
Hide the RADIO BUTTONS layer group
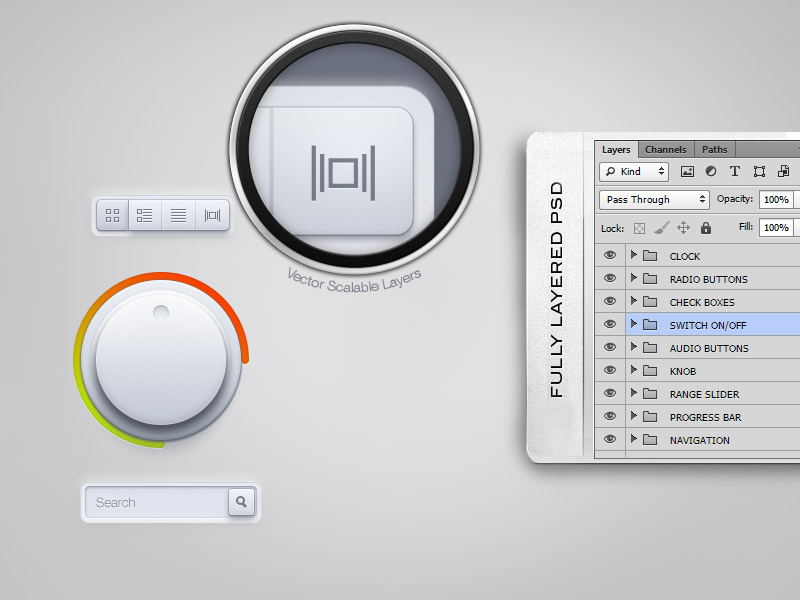(x=610, y=278)
